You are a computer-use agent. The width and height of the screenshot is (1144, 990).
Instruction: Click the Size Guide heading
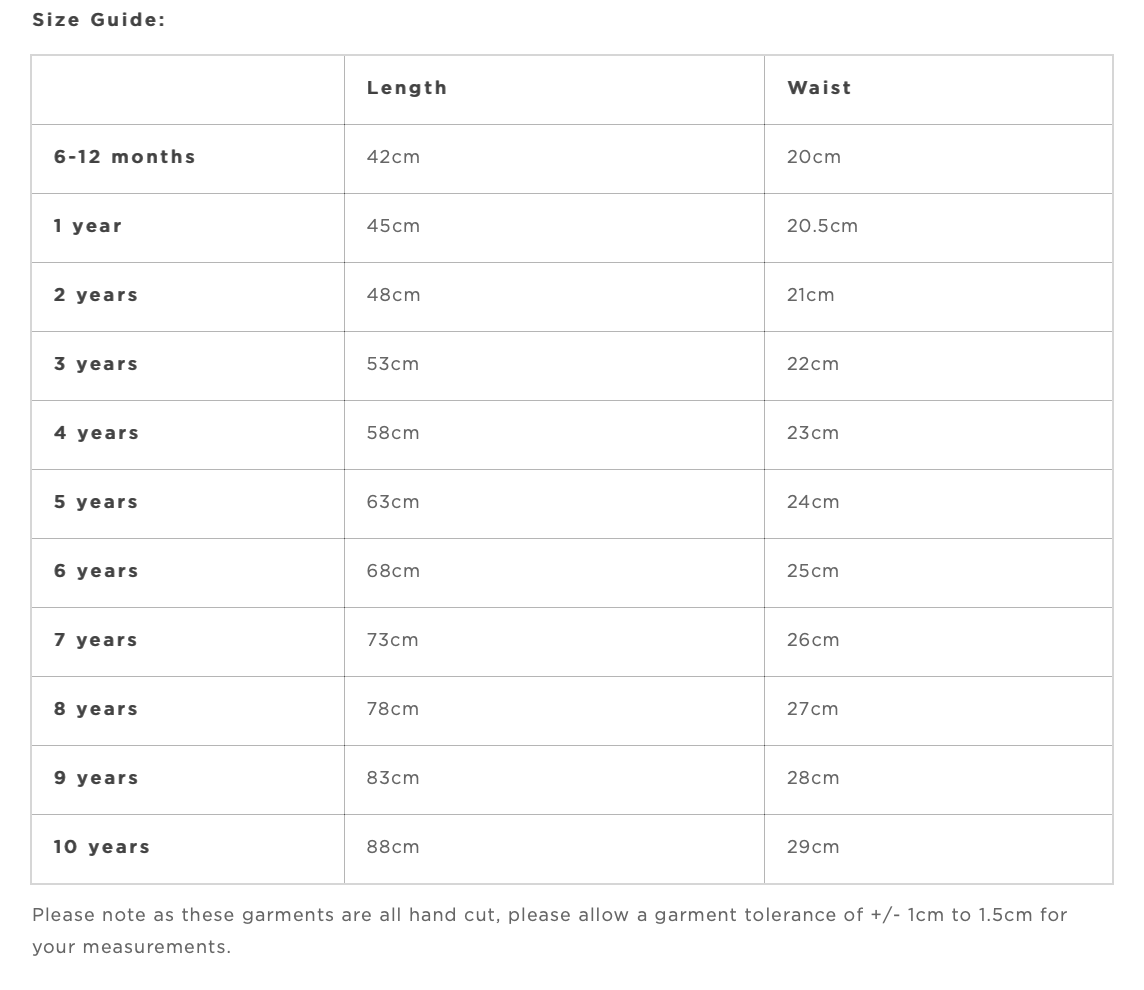pyautogui.click(x=98, y=20)
